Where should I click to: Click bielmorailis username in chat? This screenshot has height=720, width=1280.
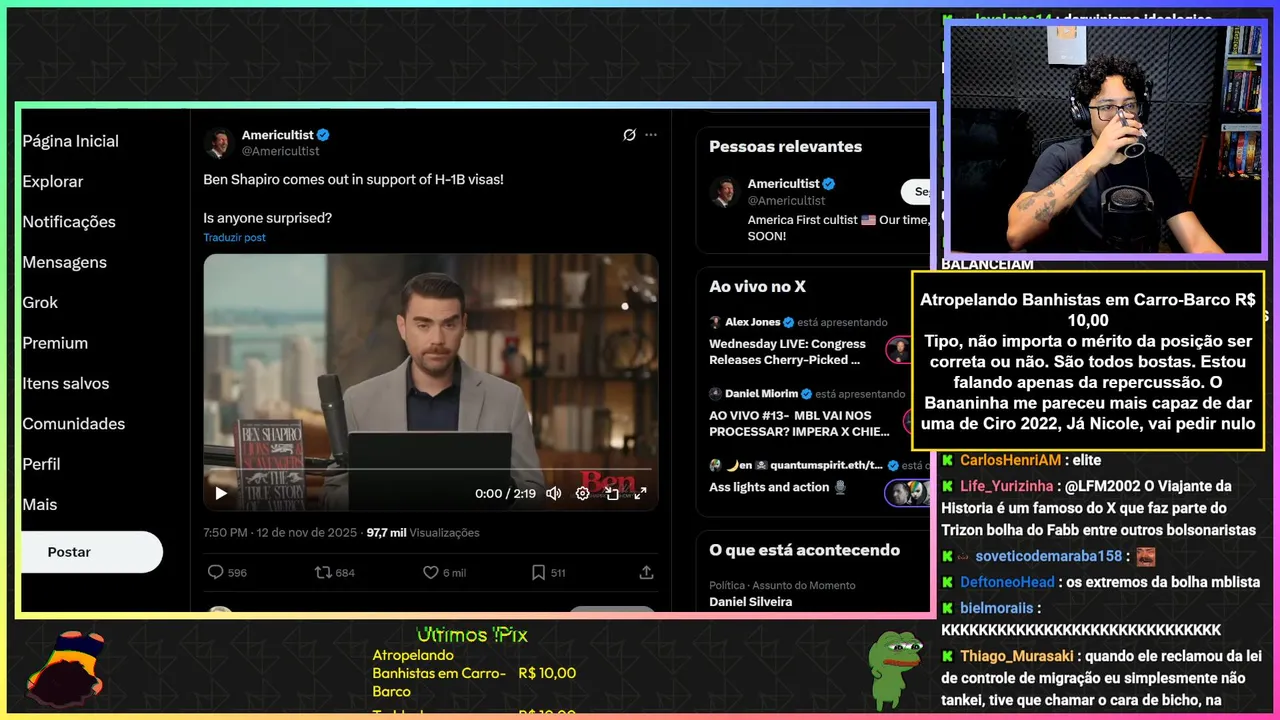tap(996, 608)
